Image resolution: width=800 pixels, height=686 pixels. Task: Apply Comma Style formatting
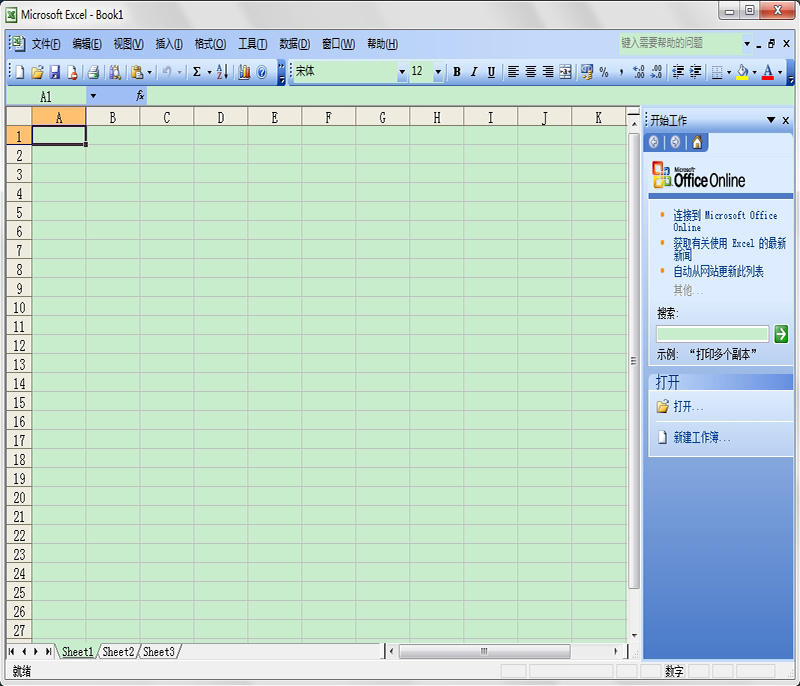621,72
